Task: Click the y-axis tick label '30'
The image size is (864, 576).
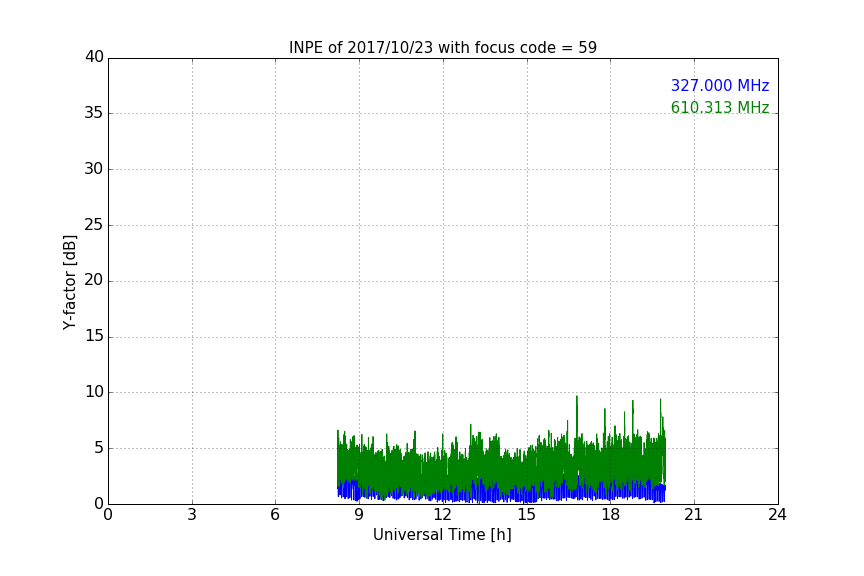Action: [x=94, y=169]
